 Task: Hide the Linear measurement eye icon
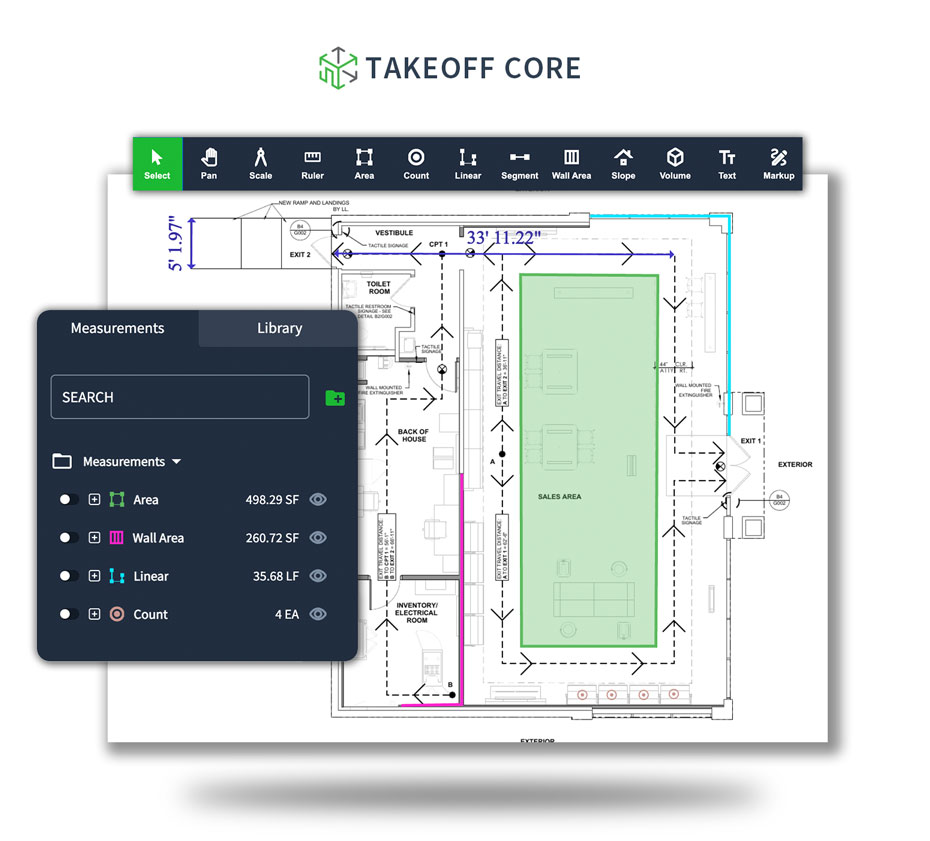[318, 576]
